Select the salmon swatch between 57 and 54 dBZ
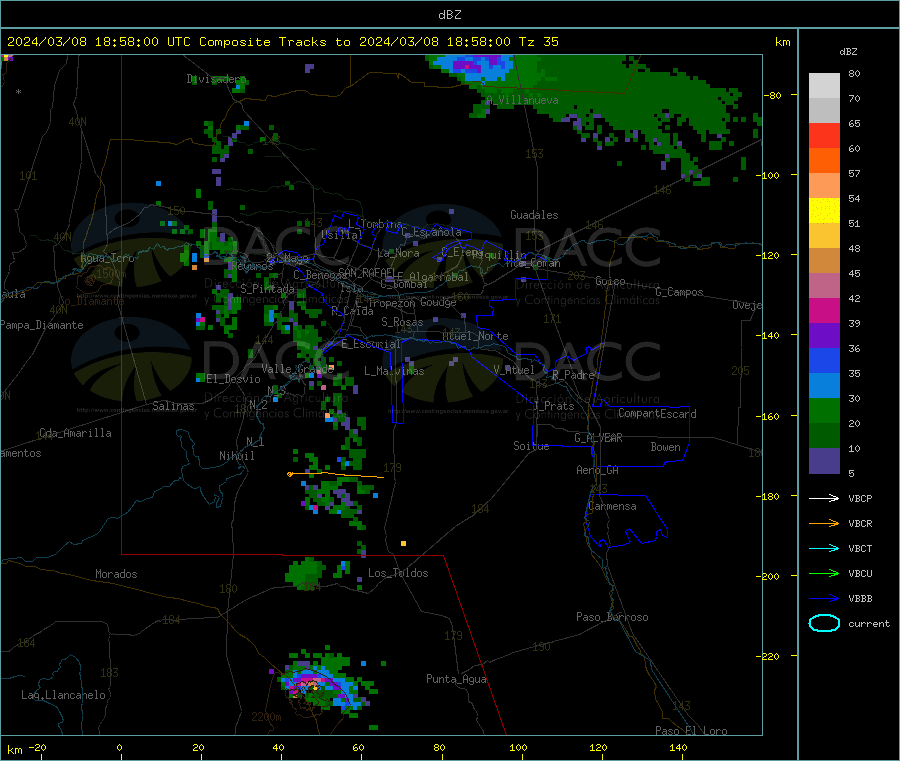900x761 pixels. pyautogui.click(x=824, y=185)
